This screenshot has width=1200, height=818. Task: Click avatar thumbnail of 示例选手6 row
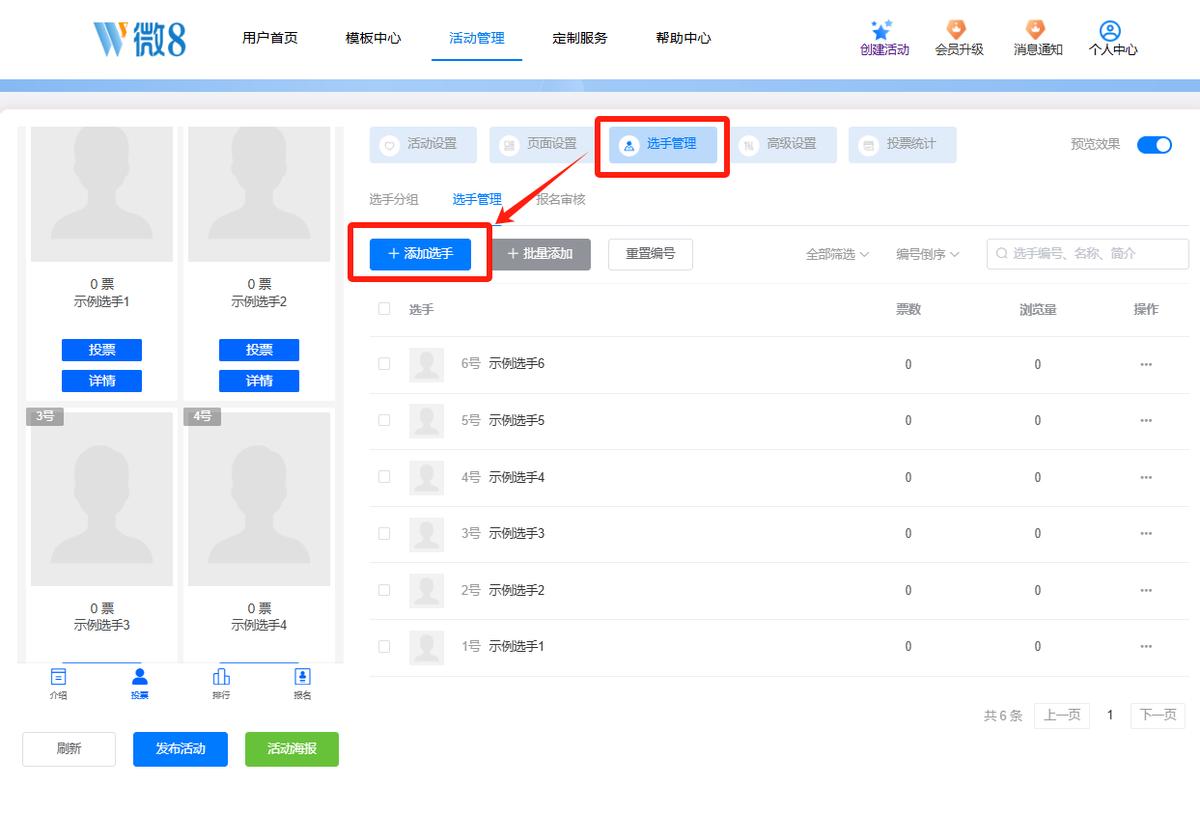427,365
